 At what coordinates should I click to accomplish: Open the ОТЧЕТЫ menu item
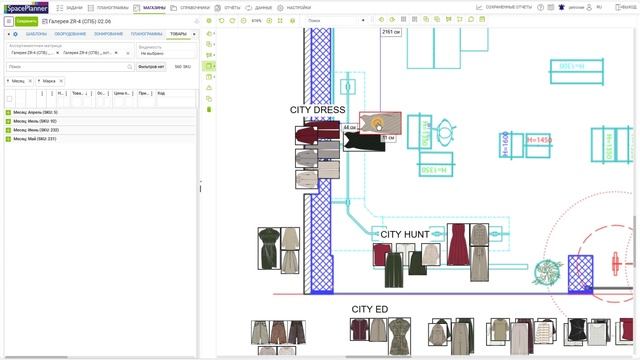[227, 8]
